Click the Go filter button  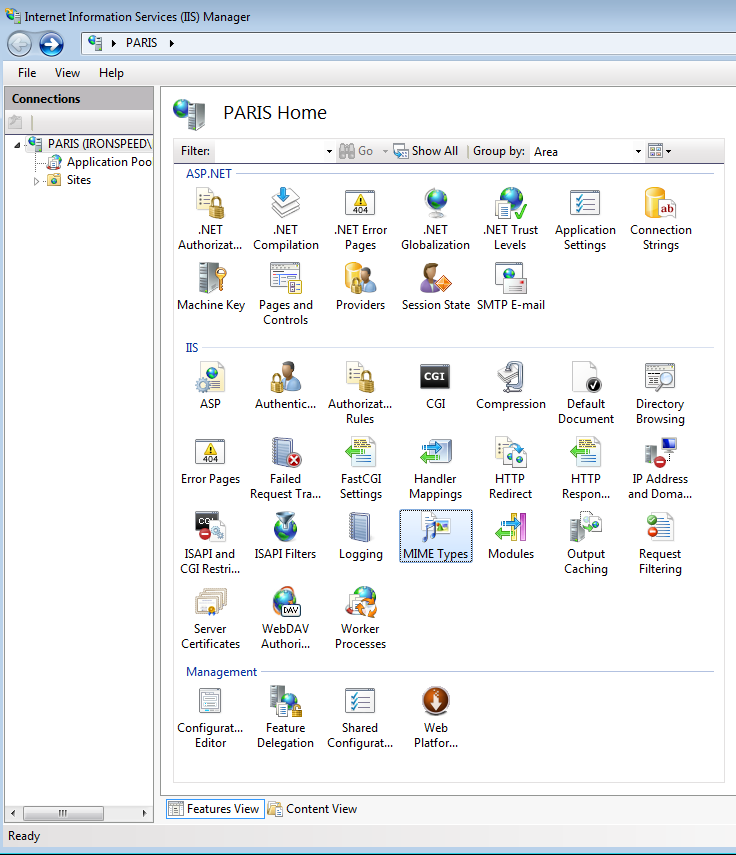(356, 151)
